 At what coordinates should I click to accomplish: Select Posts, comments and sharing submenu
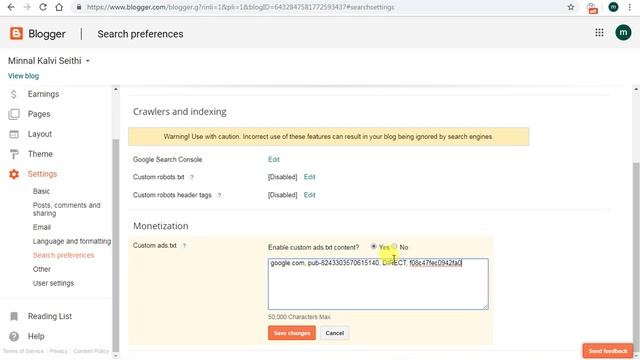coord(67,209)
